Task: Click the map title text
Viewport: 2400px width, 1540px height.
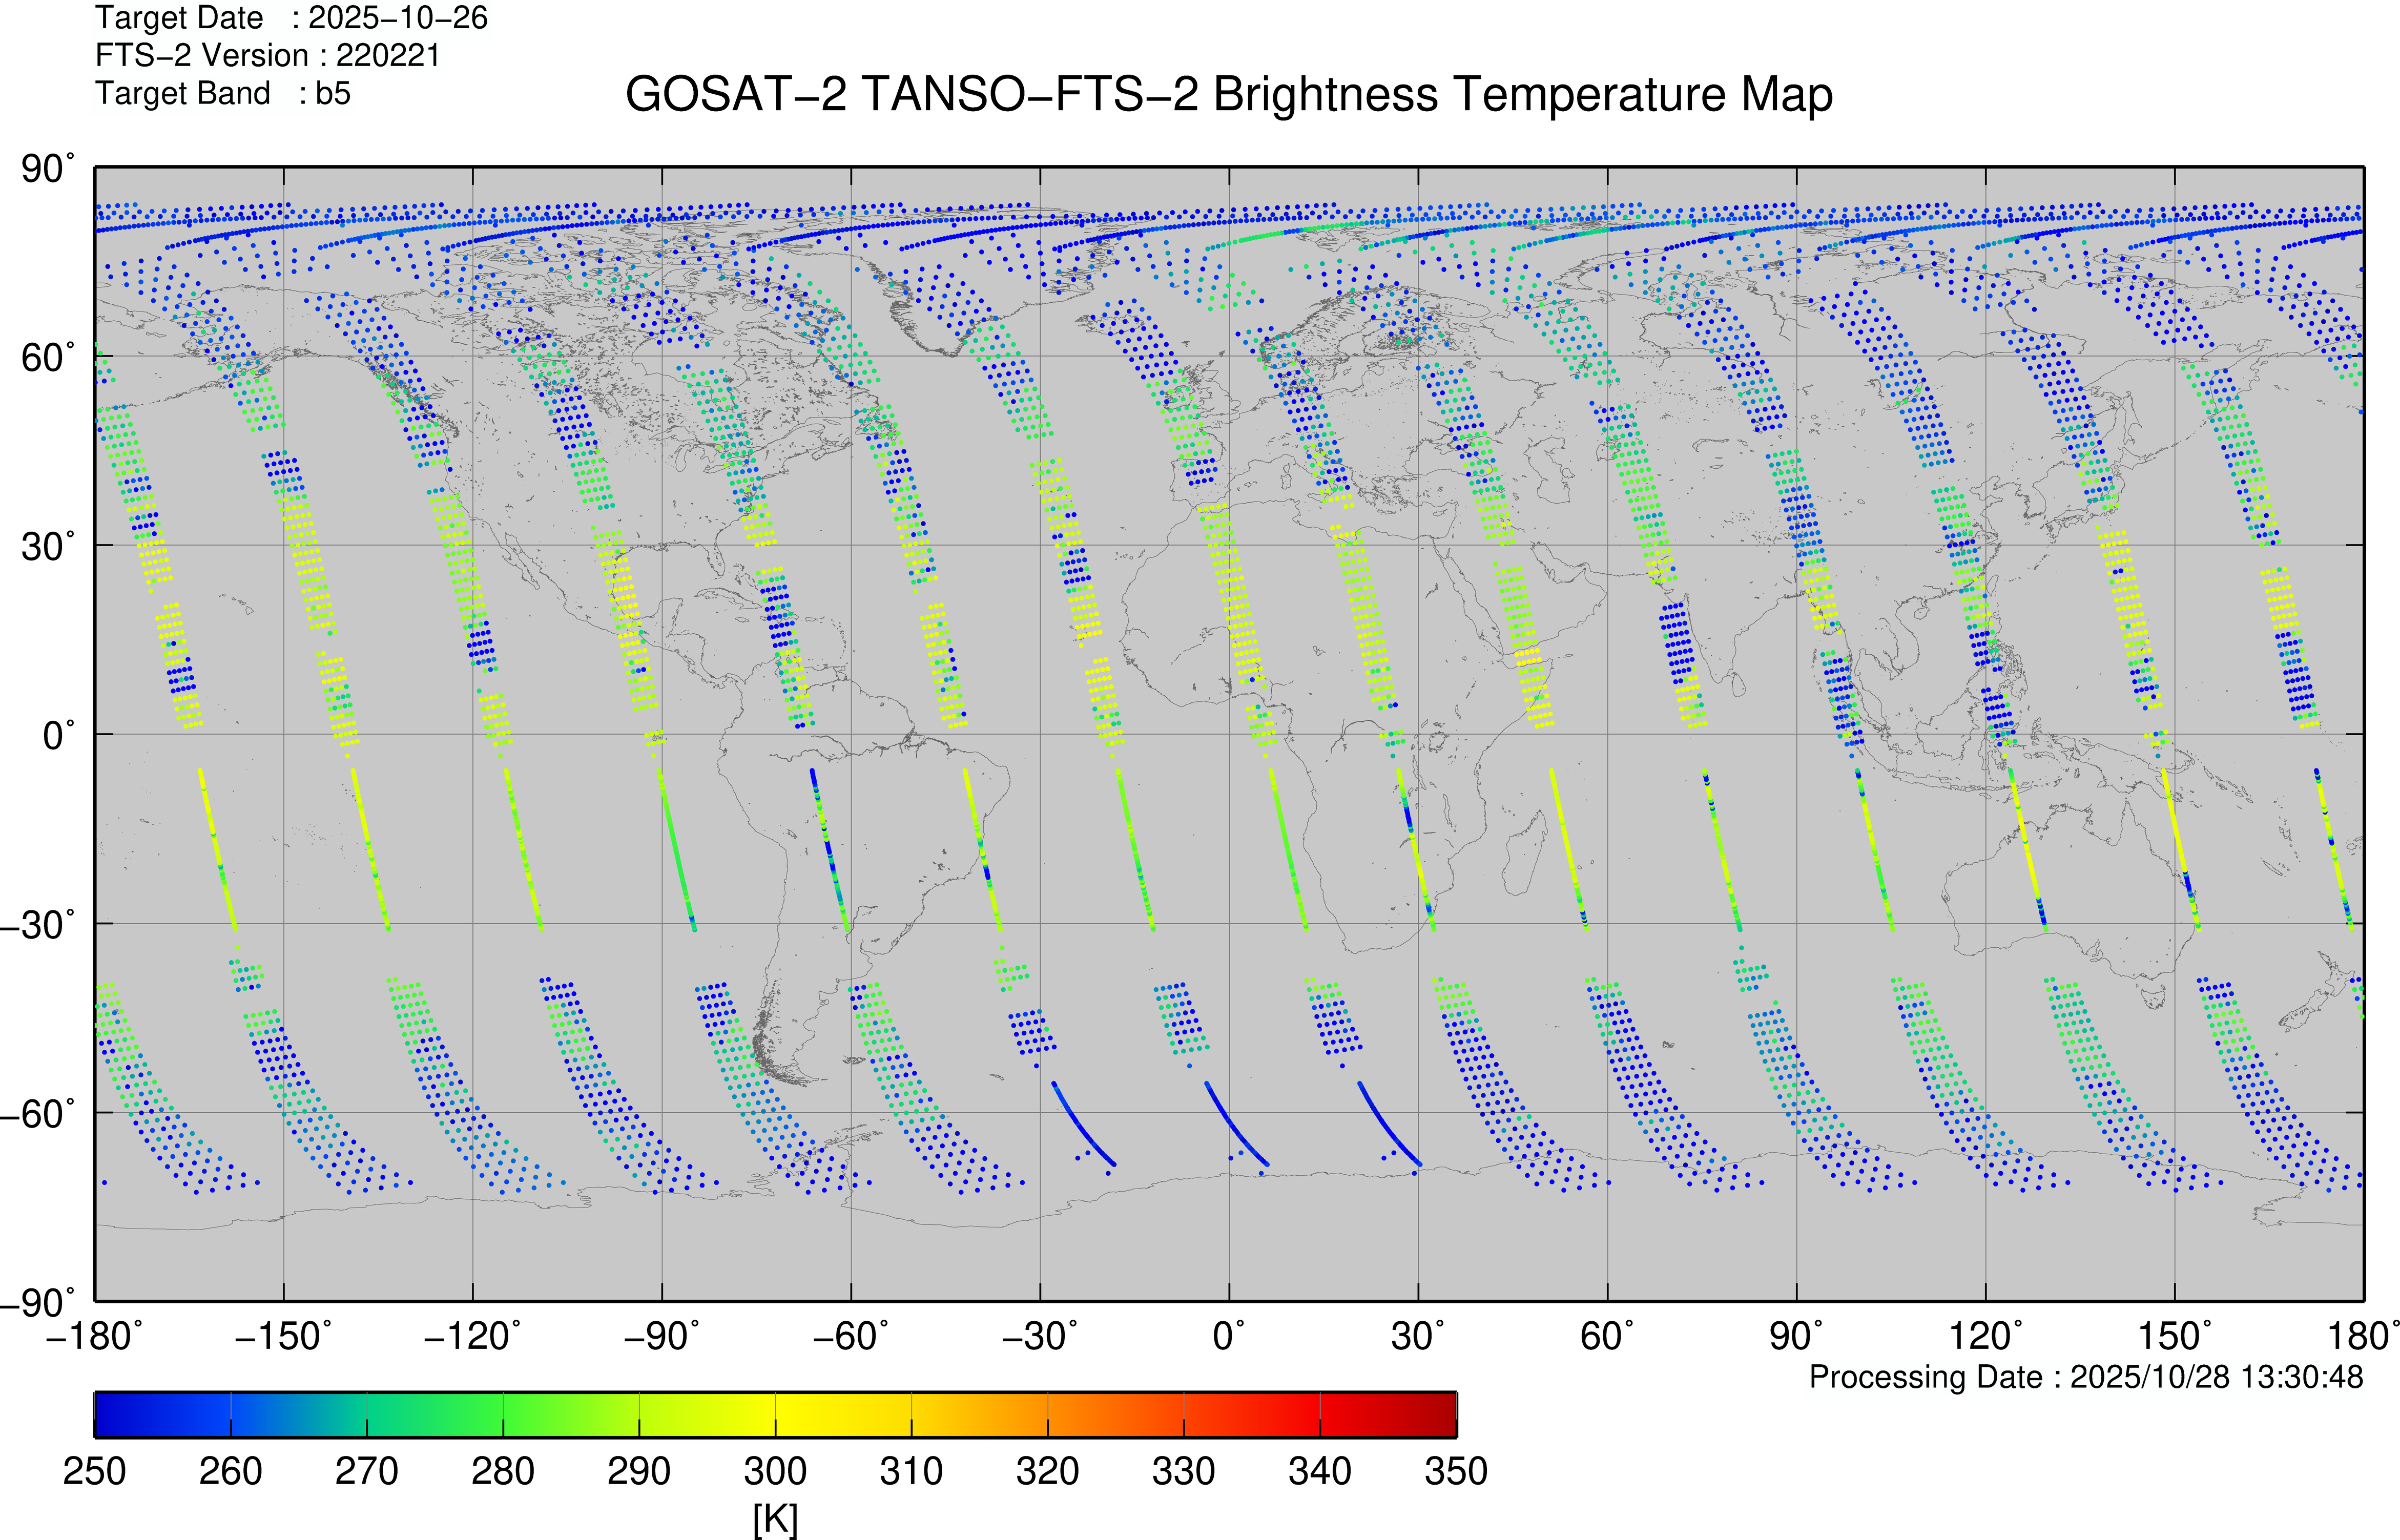Action: tap(1228, 95)
